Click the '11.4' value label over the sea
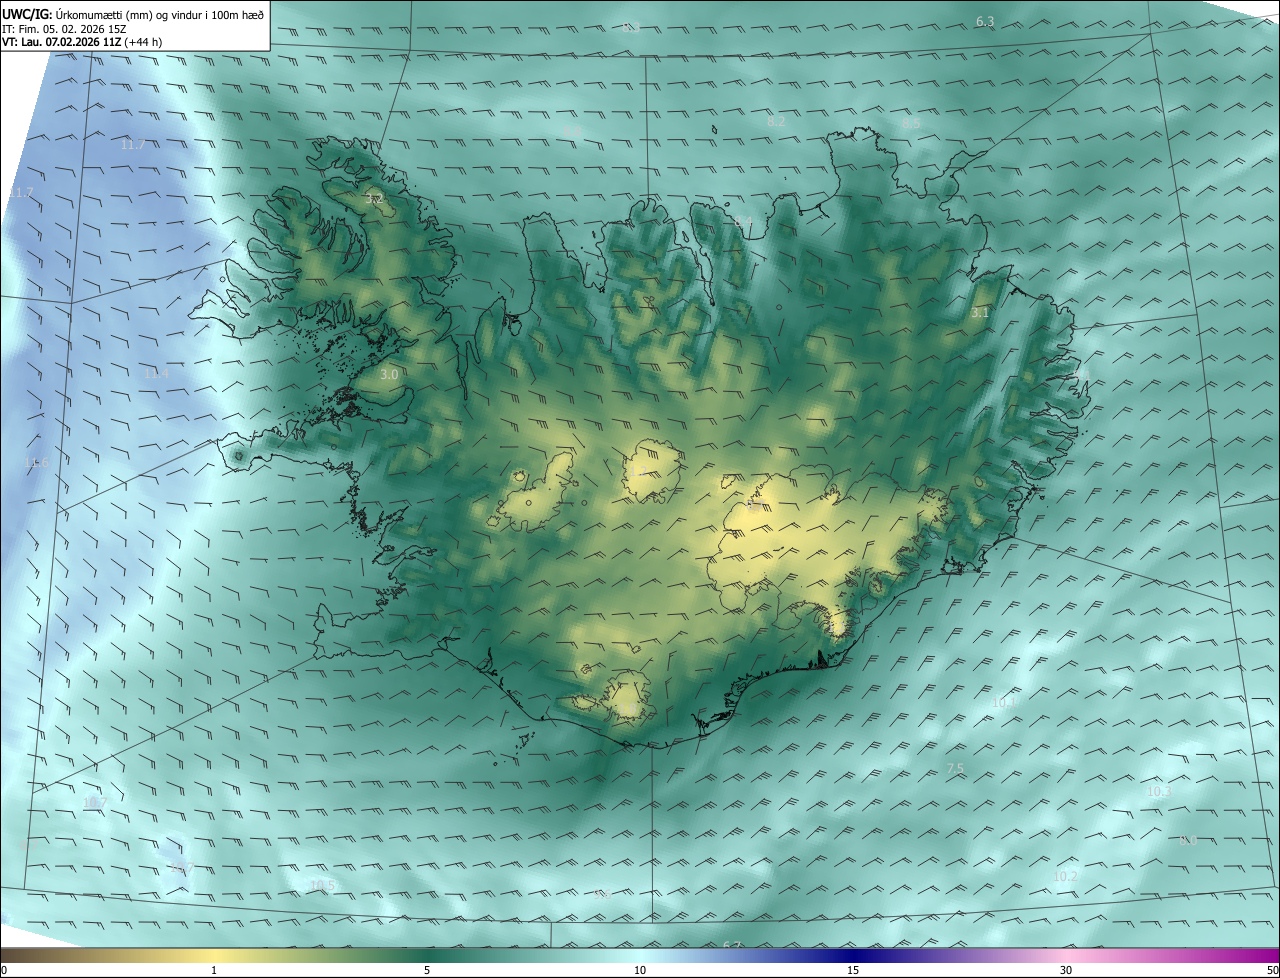Image resolution: width=1280 pixels, height=978 pixels. click(x=156, y=373)
